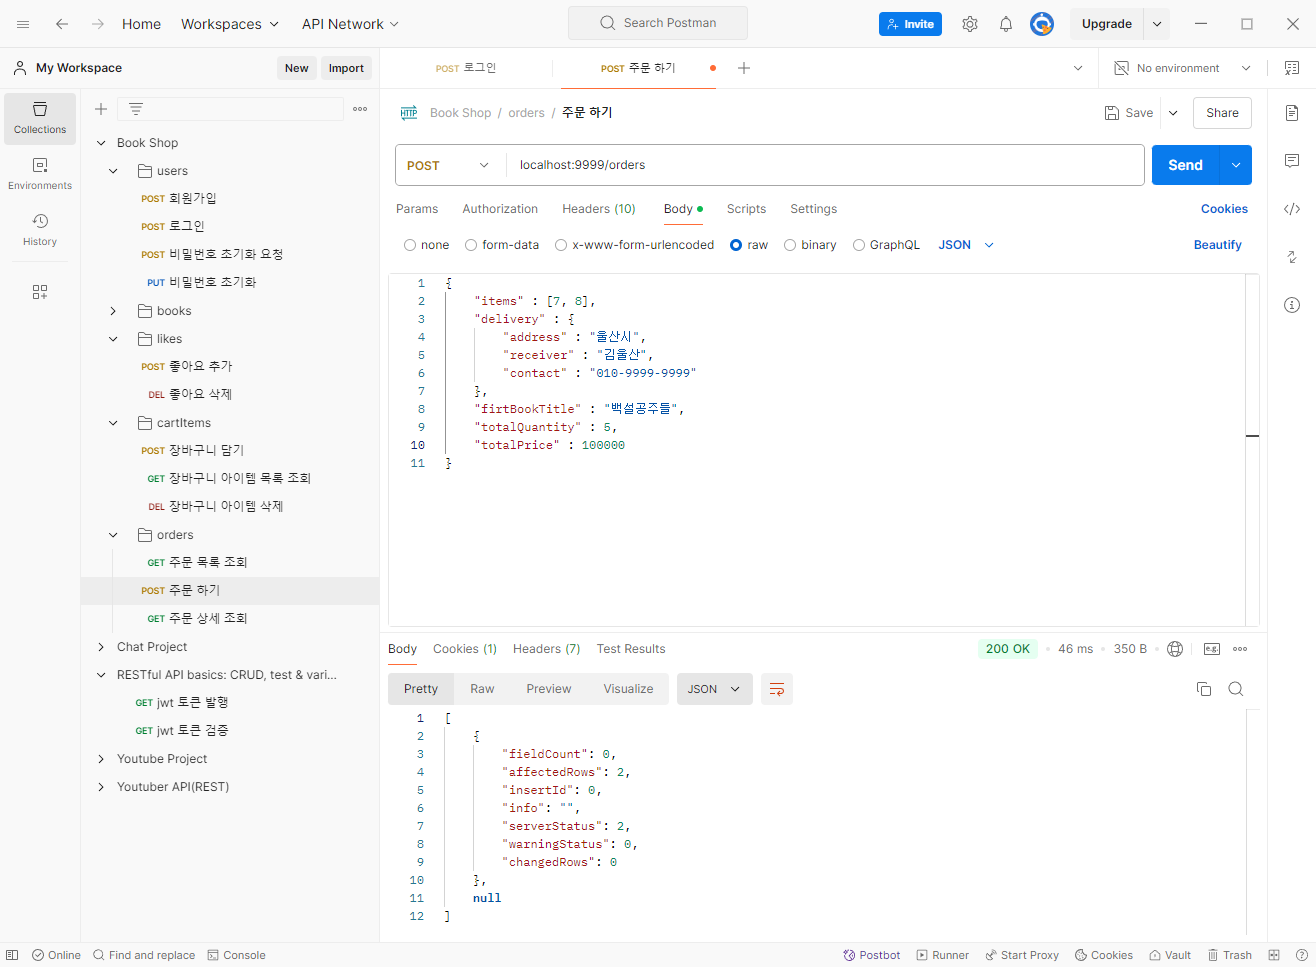Go back with the left arrow

click(62, 24)
